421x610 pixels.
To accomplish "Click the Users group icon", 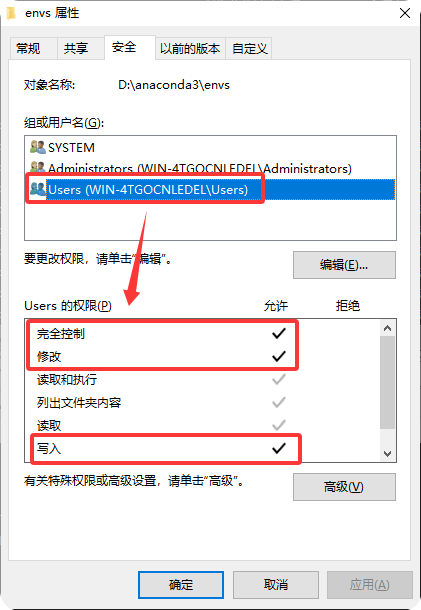I will (38, 189).
